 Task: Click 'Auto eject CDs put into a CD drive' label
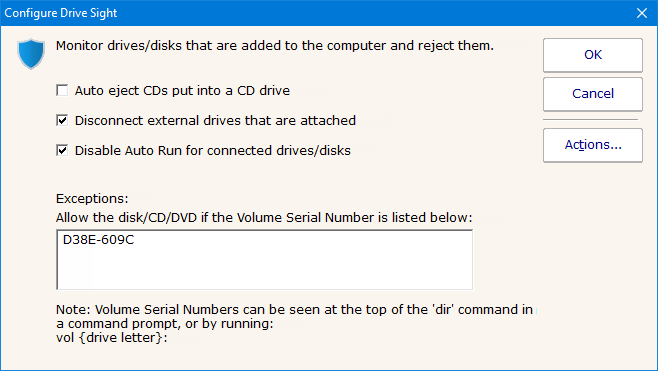[182, 91]
